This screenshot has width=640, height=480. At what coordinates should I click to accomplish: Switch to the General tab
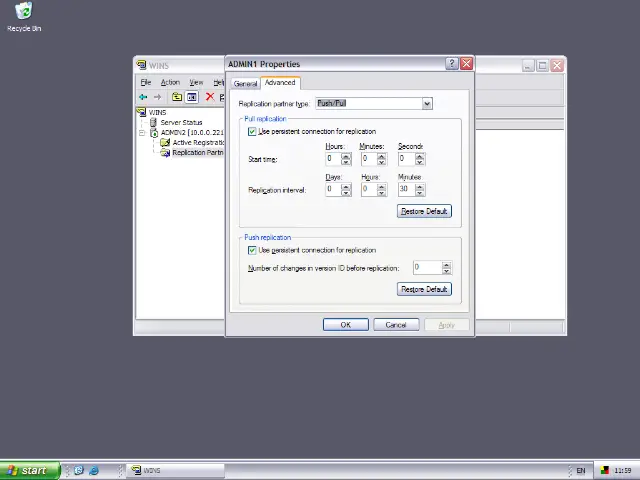tap(245, 84)
